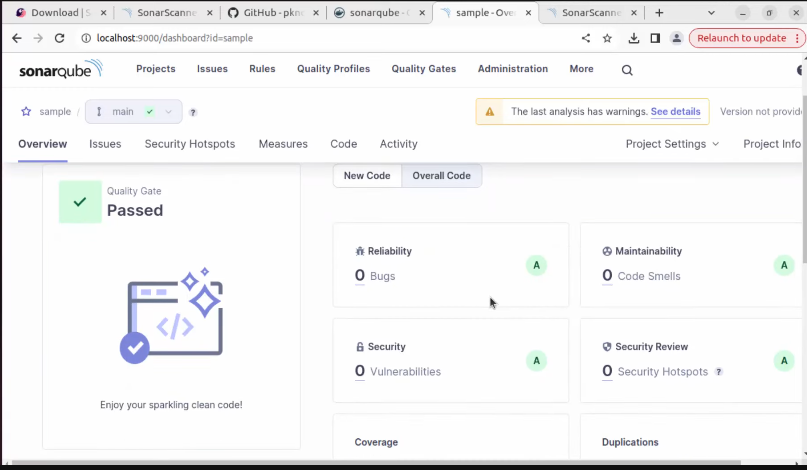
Task: Open the search magnifier icon
Action: click(627, 70)
